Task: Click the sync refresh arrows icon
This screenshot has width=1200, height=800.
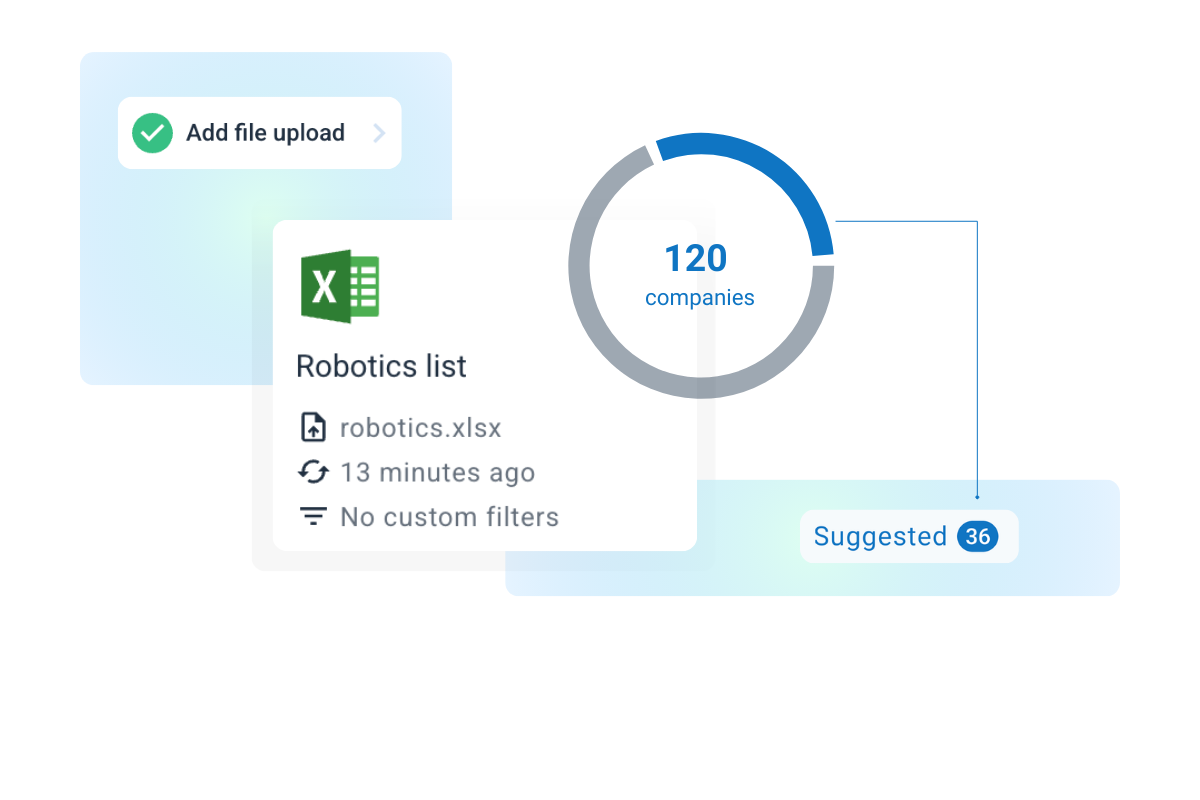Action: coord(314,472)
